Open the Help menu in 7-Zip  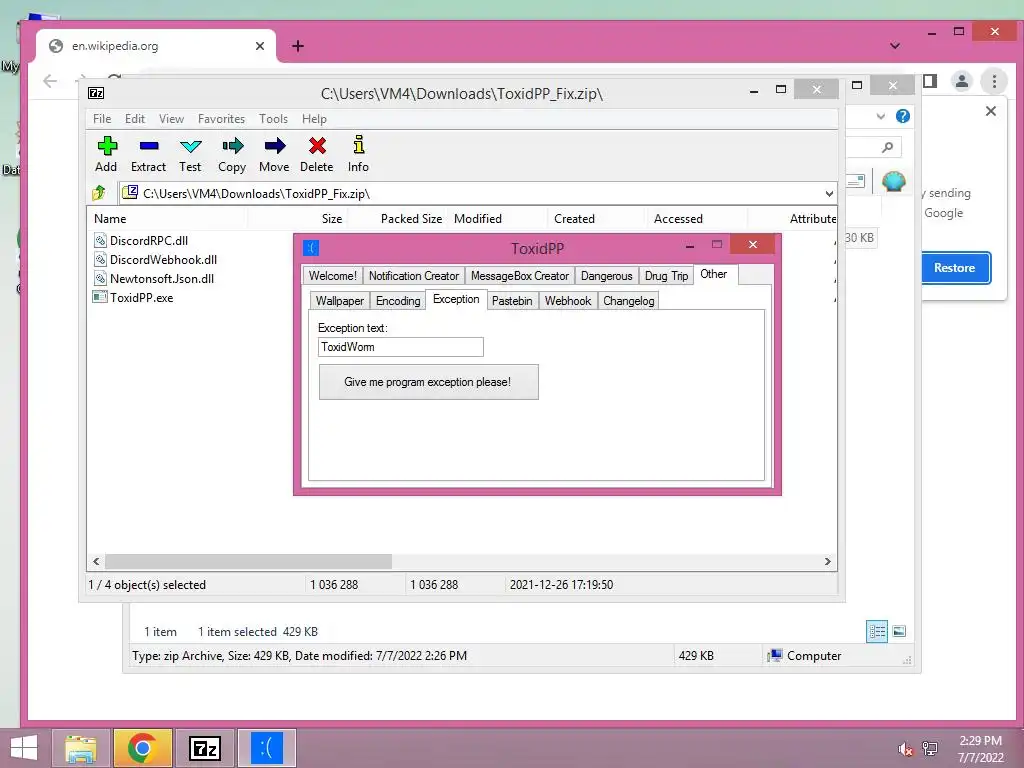pos(314,119)
